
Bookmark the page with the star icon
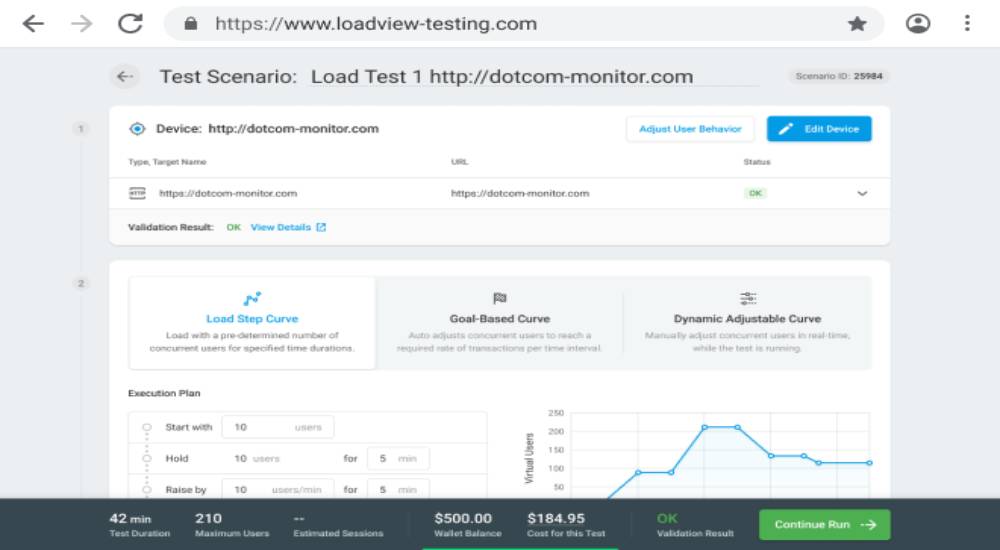(x=857, y=24)
